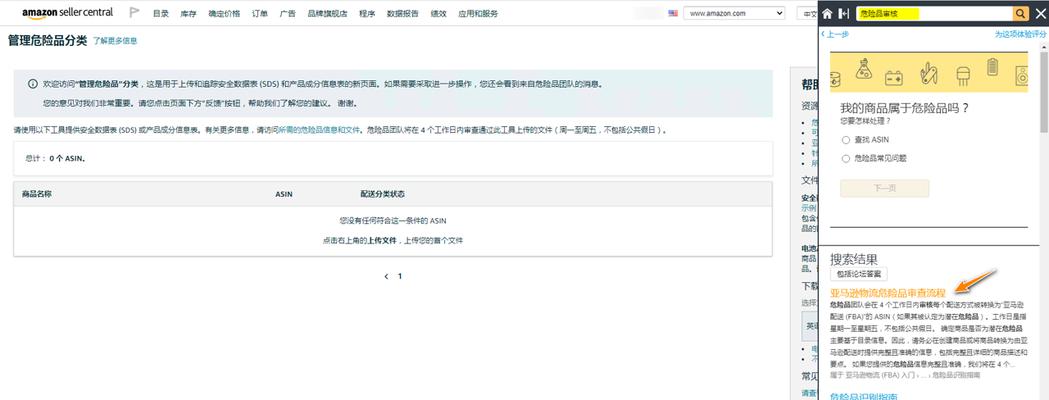Open the 目录 menu
The image size is (1049, 400).
click(161, 13)
